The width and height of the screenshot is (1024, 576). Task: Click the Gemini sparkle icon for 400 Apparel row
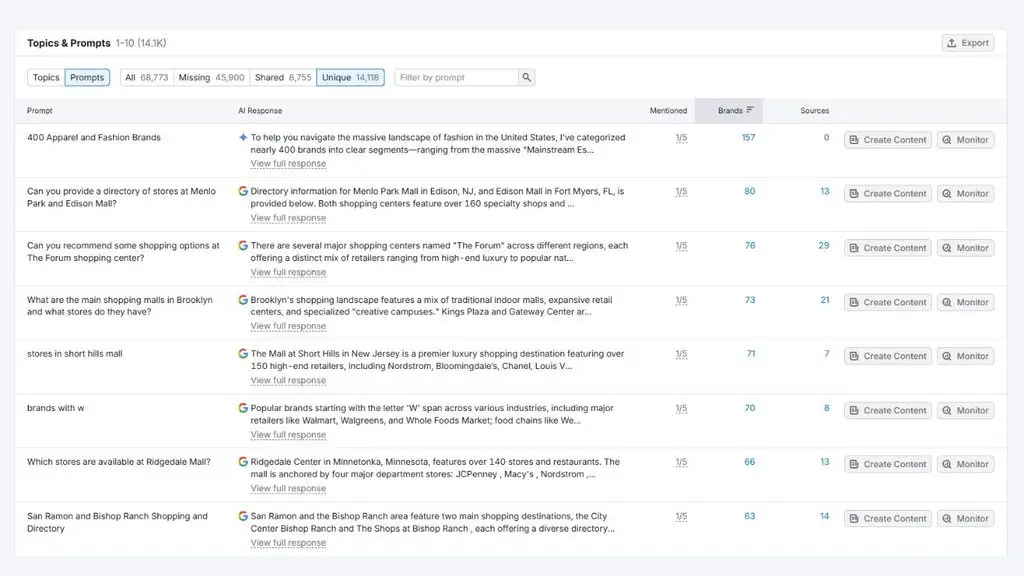click(x=243, y=137)
